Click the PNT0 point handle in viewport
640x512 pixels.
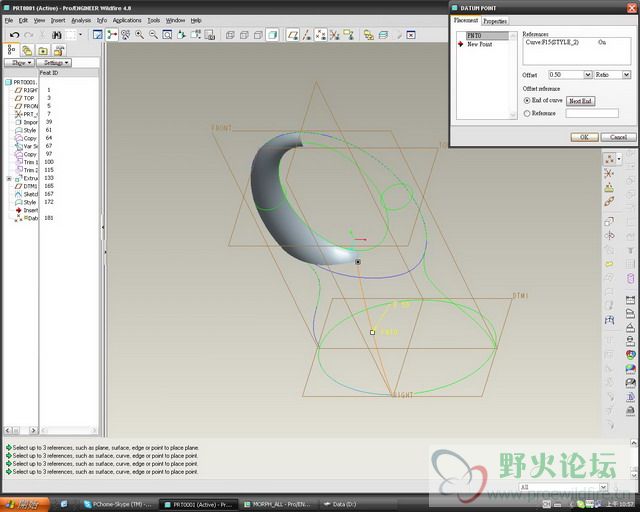[372, 332]
